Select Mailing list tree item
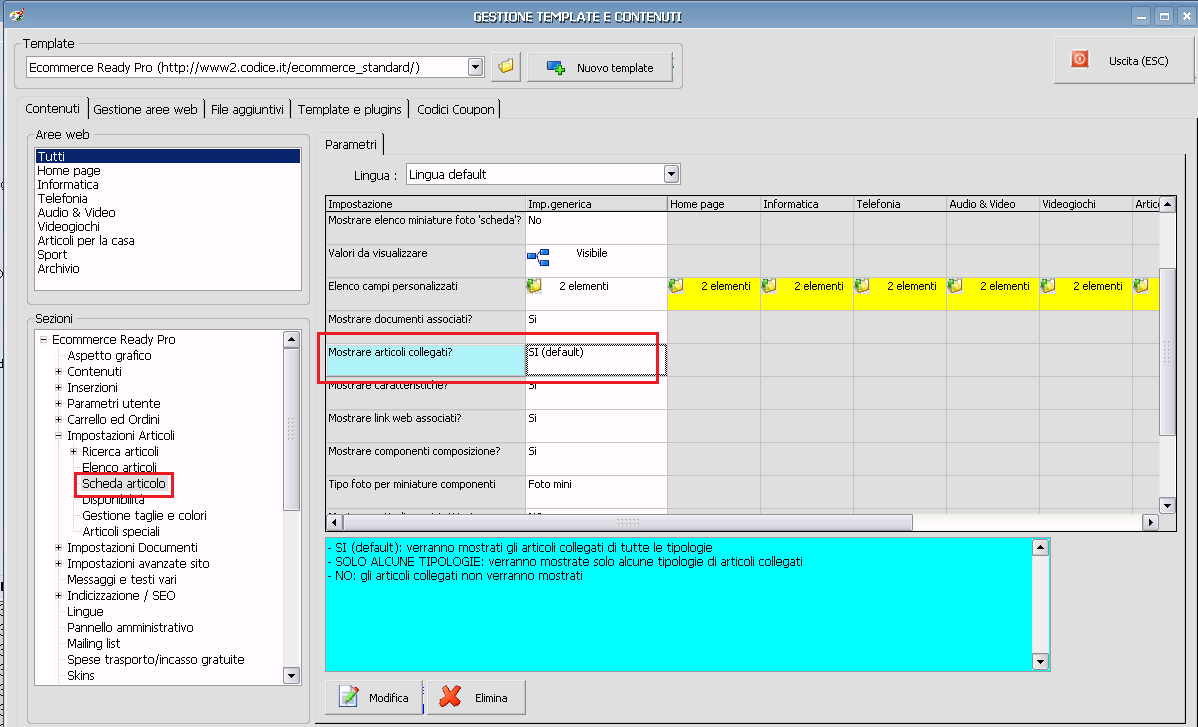1198x727 pixels. point(93,644)
